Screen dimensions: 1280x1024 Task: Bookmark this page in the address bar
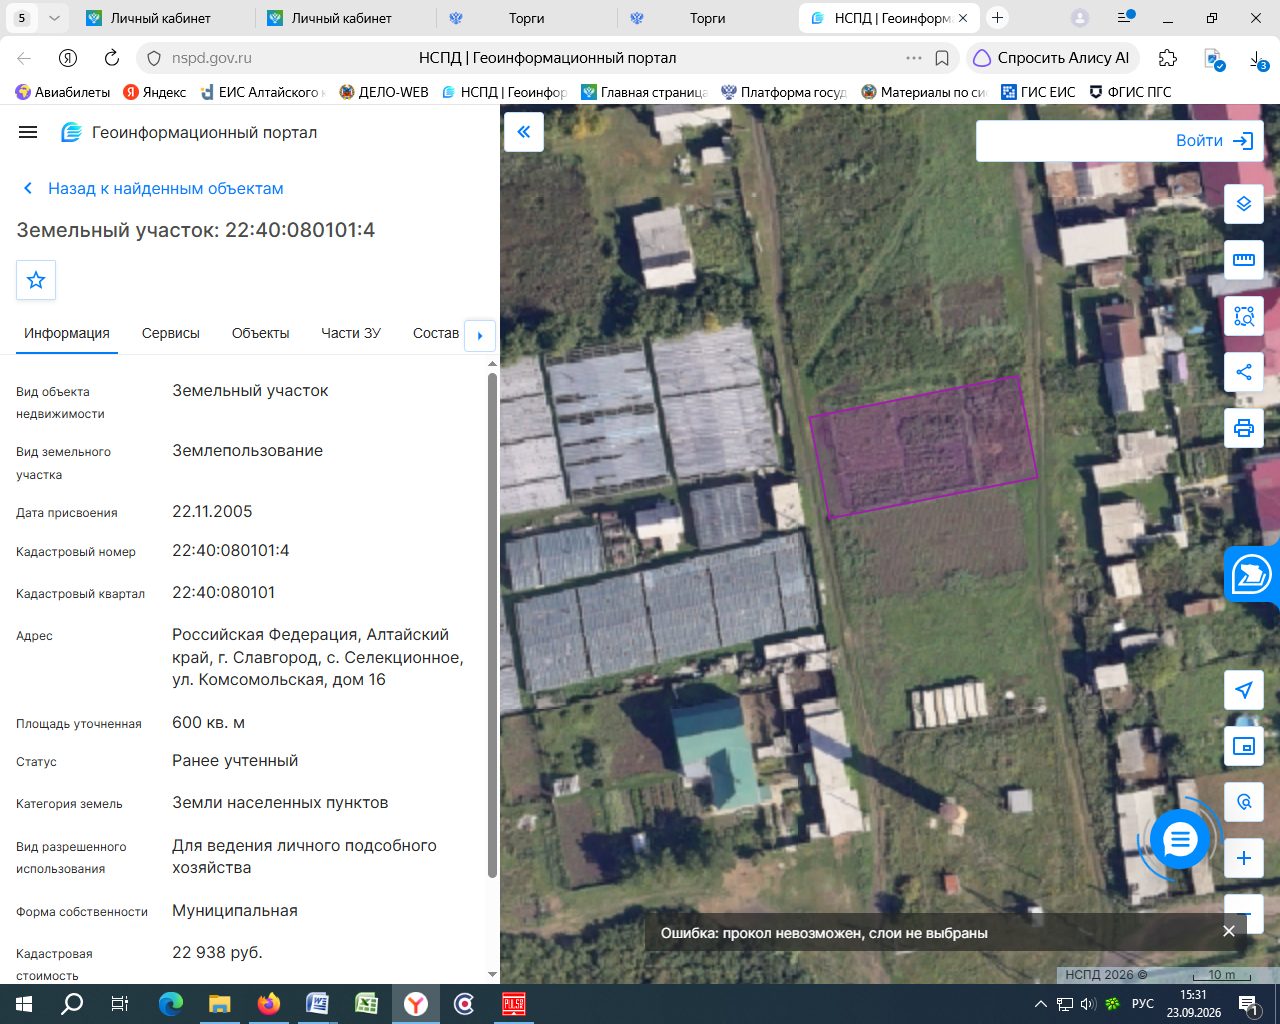(941, 58)
